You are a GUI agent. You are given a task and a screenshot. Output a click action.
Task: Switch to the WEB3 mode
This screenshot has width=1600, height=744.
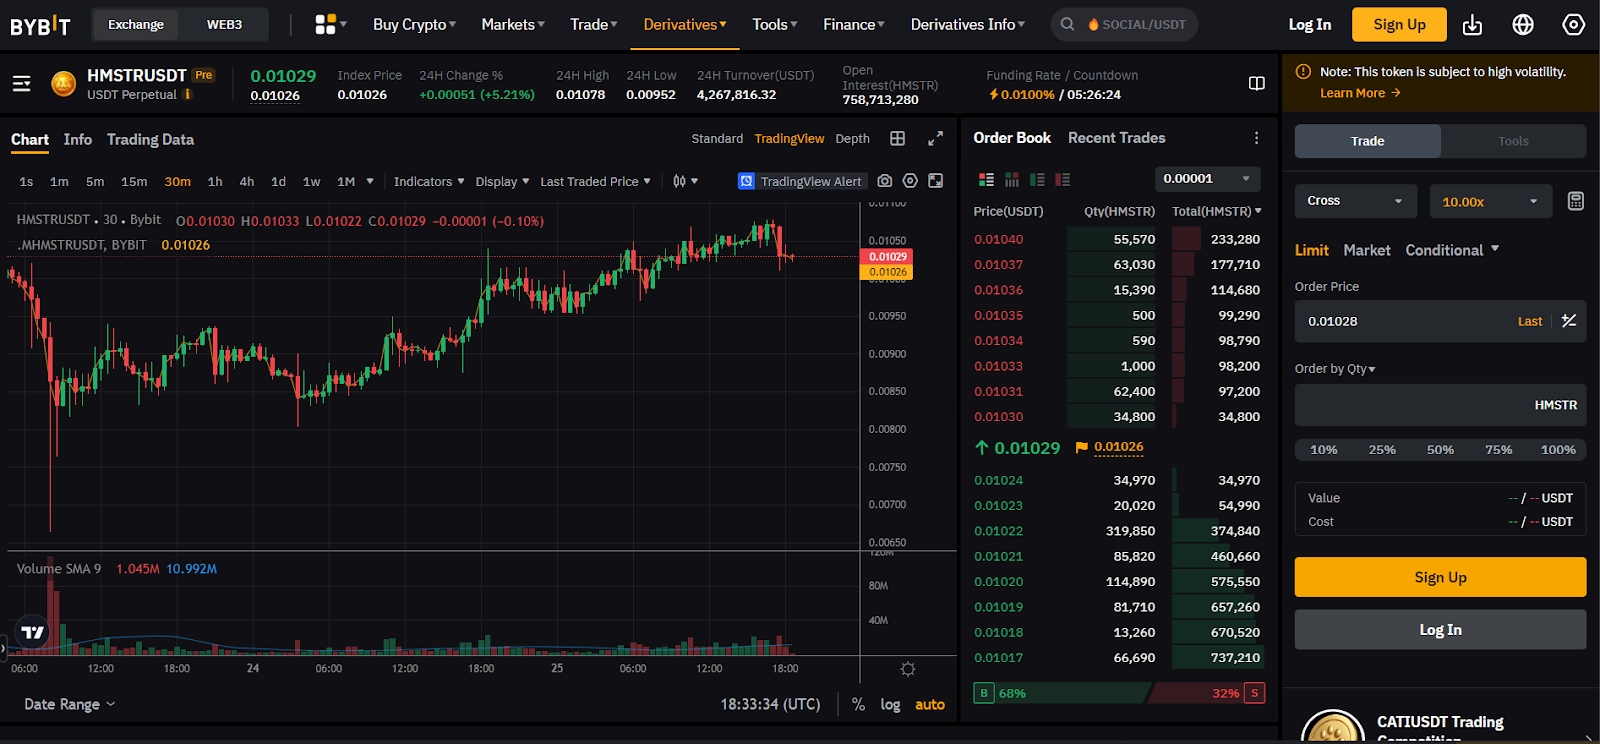point(224,24)
